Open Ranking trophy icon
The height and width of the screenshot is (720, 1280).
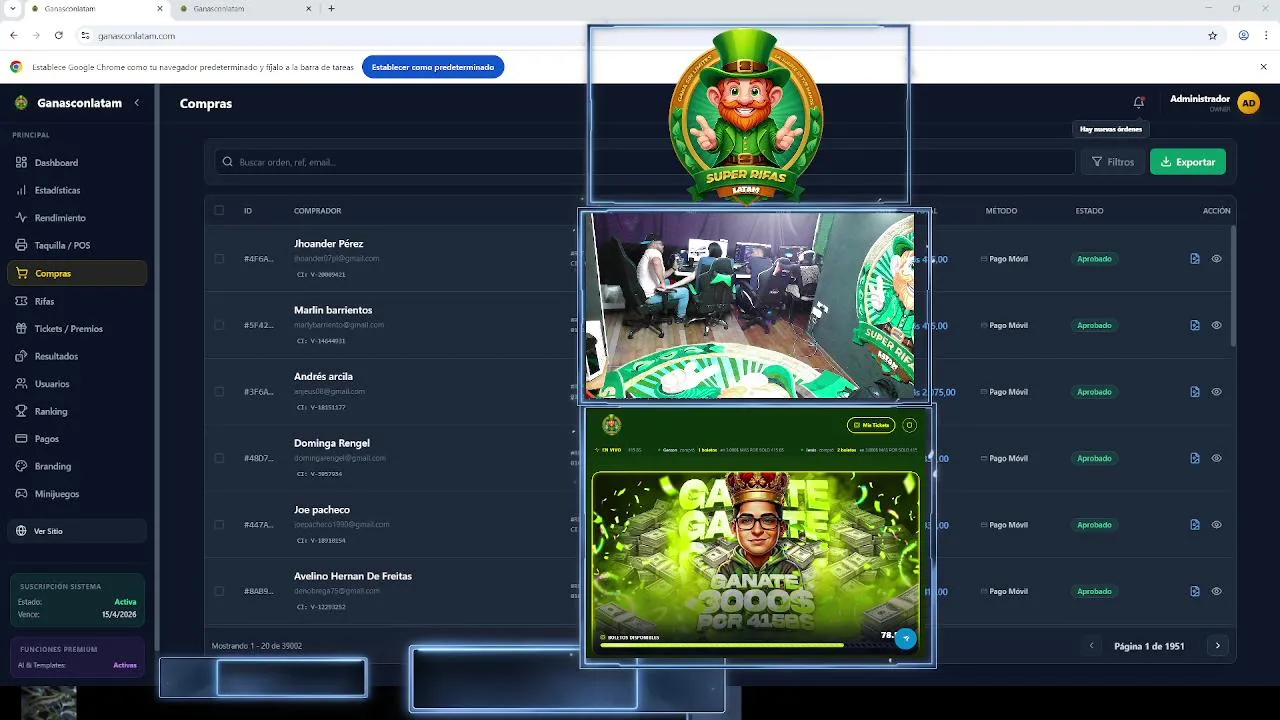[x=22, y=411]
